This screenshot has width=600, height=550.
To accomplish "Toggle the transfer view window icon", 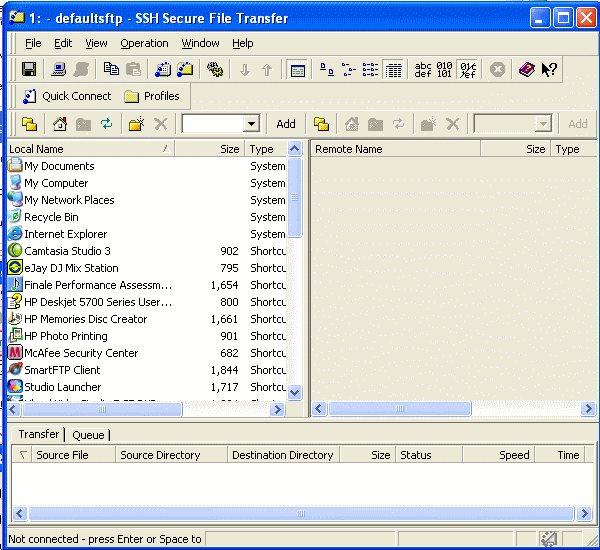I will [297, 70].
